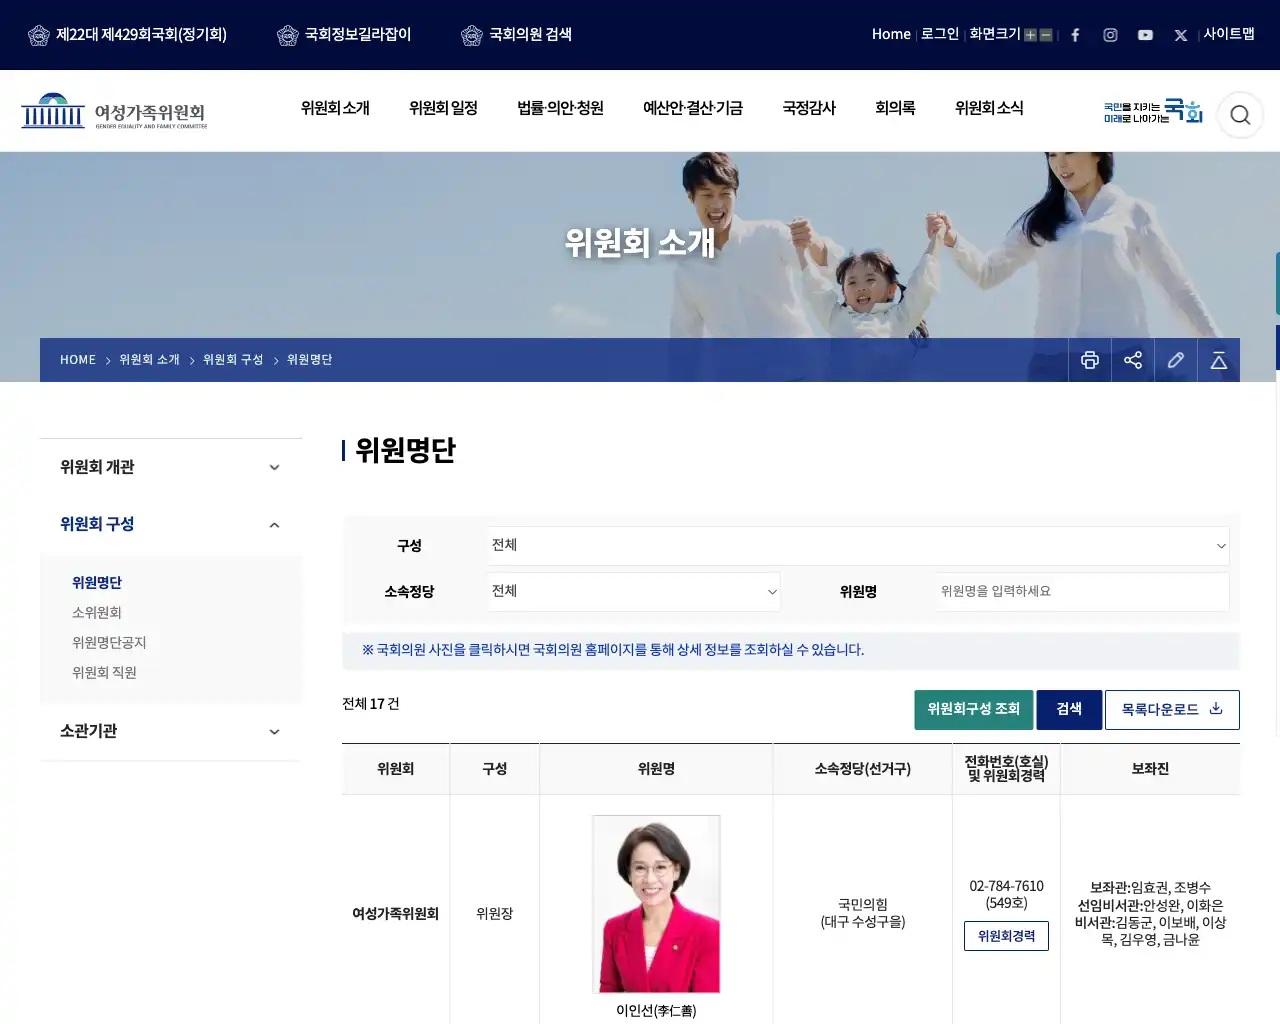Open the Instagram icon link

[1110, 35]
